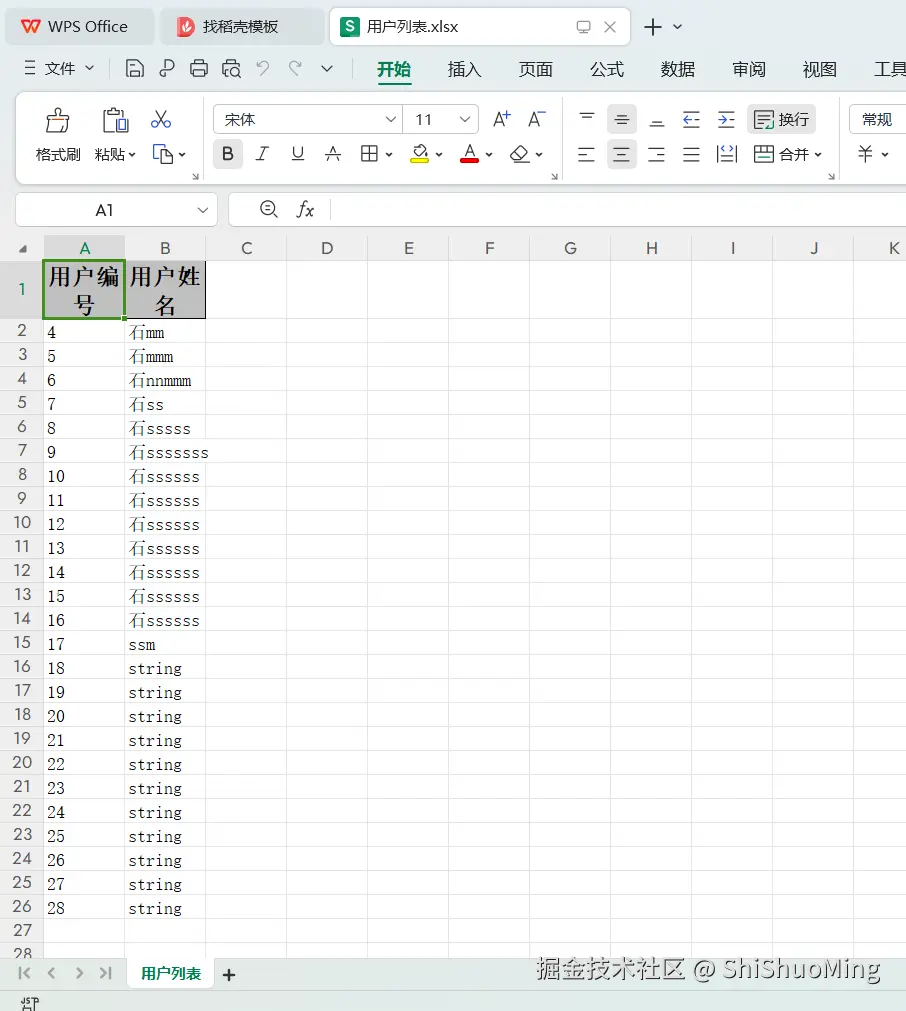This screenshot has height=1011, width=906.
Task: Click Justify alignment icon
Action: (x=691, y=154)
